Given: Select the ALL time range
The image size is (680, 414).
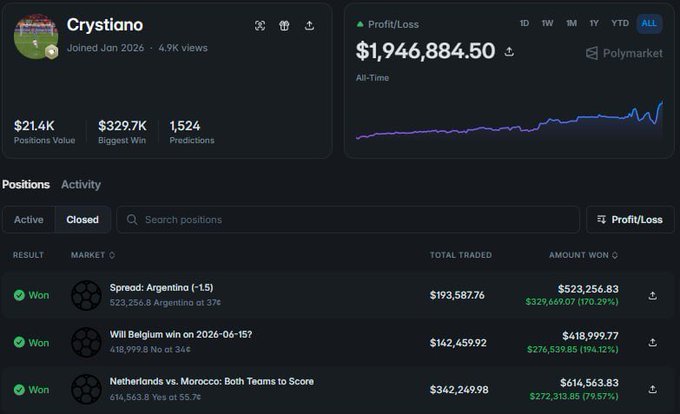Looking at the screenshot, I should click(x=649, y=23).
